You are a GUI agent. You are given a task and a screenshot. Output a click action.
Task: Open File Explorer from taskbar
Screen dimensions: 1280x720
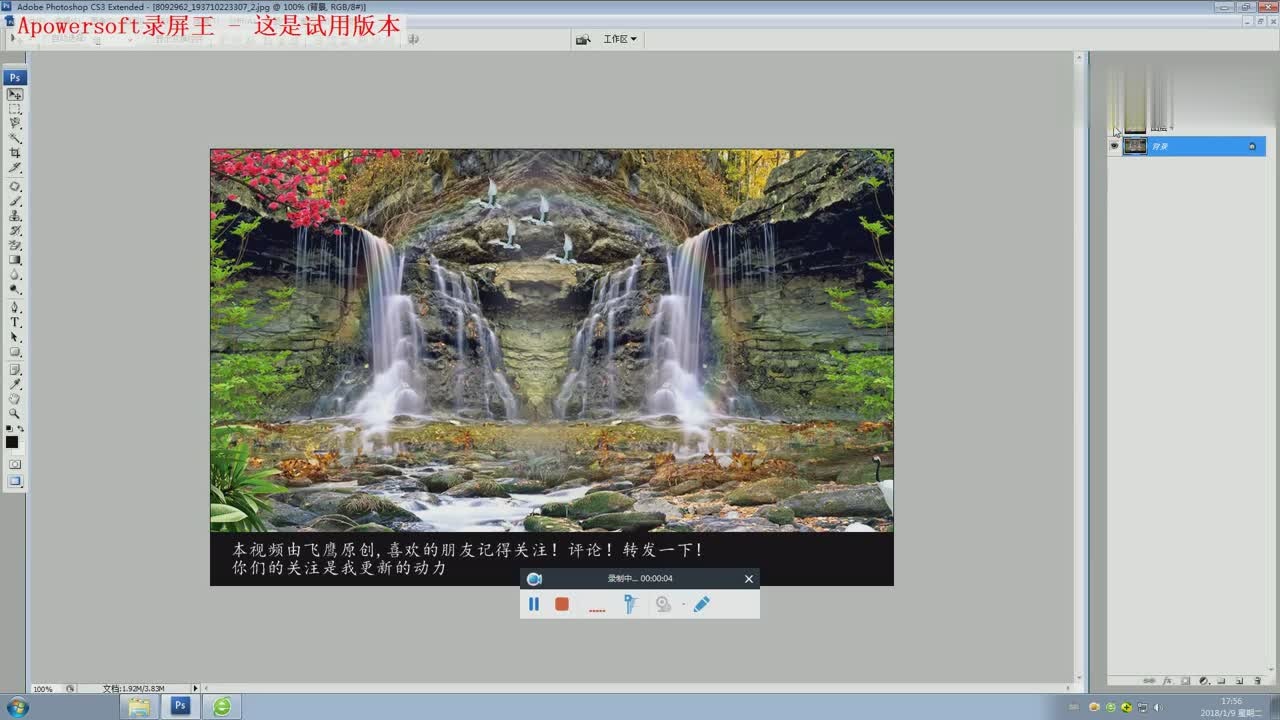(x=140, y=707)
